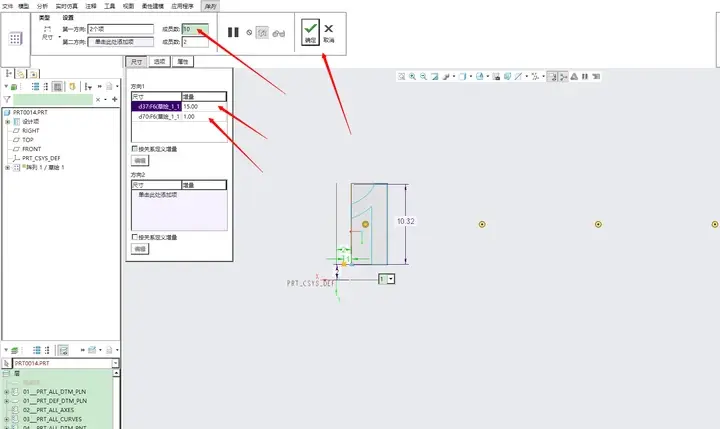Click the refit view icon in the graphics toolbar
Screen dimensions: 720x429
coord(401,76)
